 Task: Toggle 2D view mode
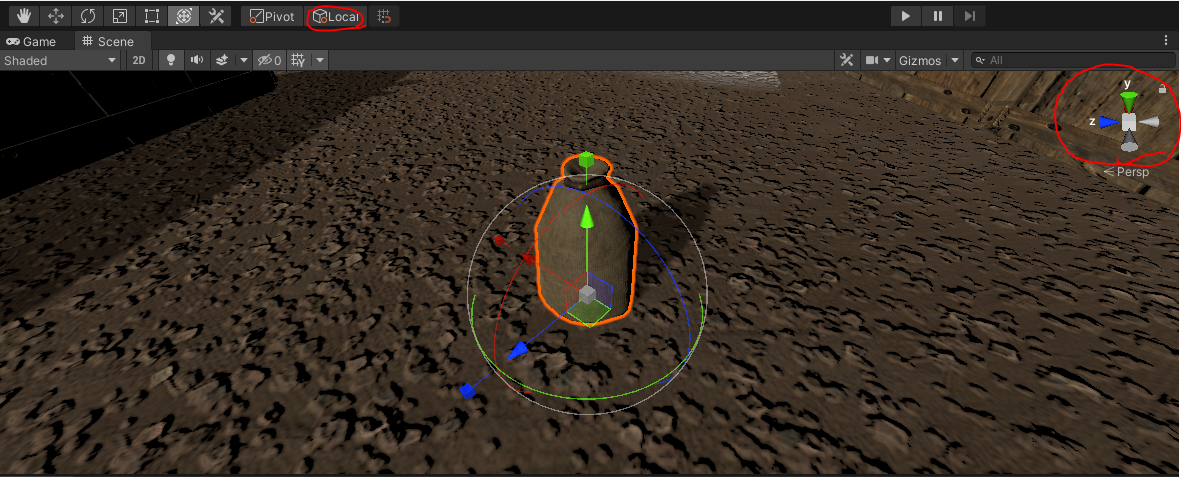click(140, 60)
